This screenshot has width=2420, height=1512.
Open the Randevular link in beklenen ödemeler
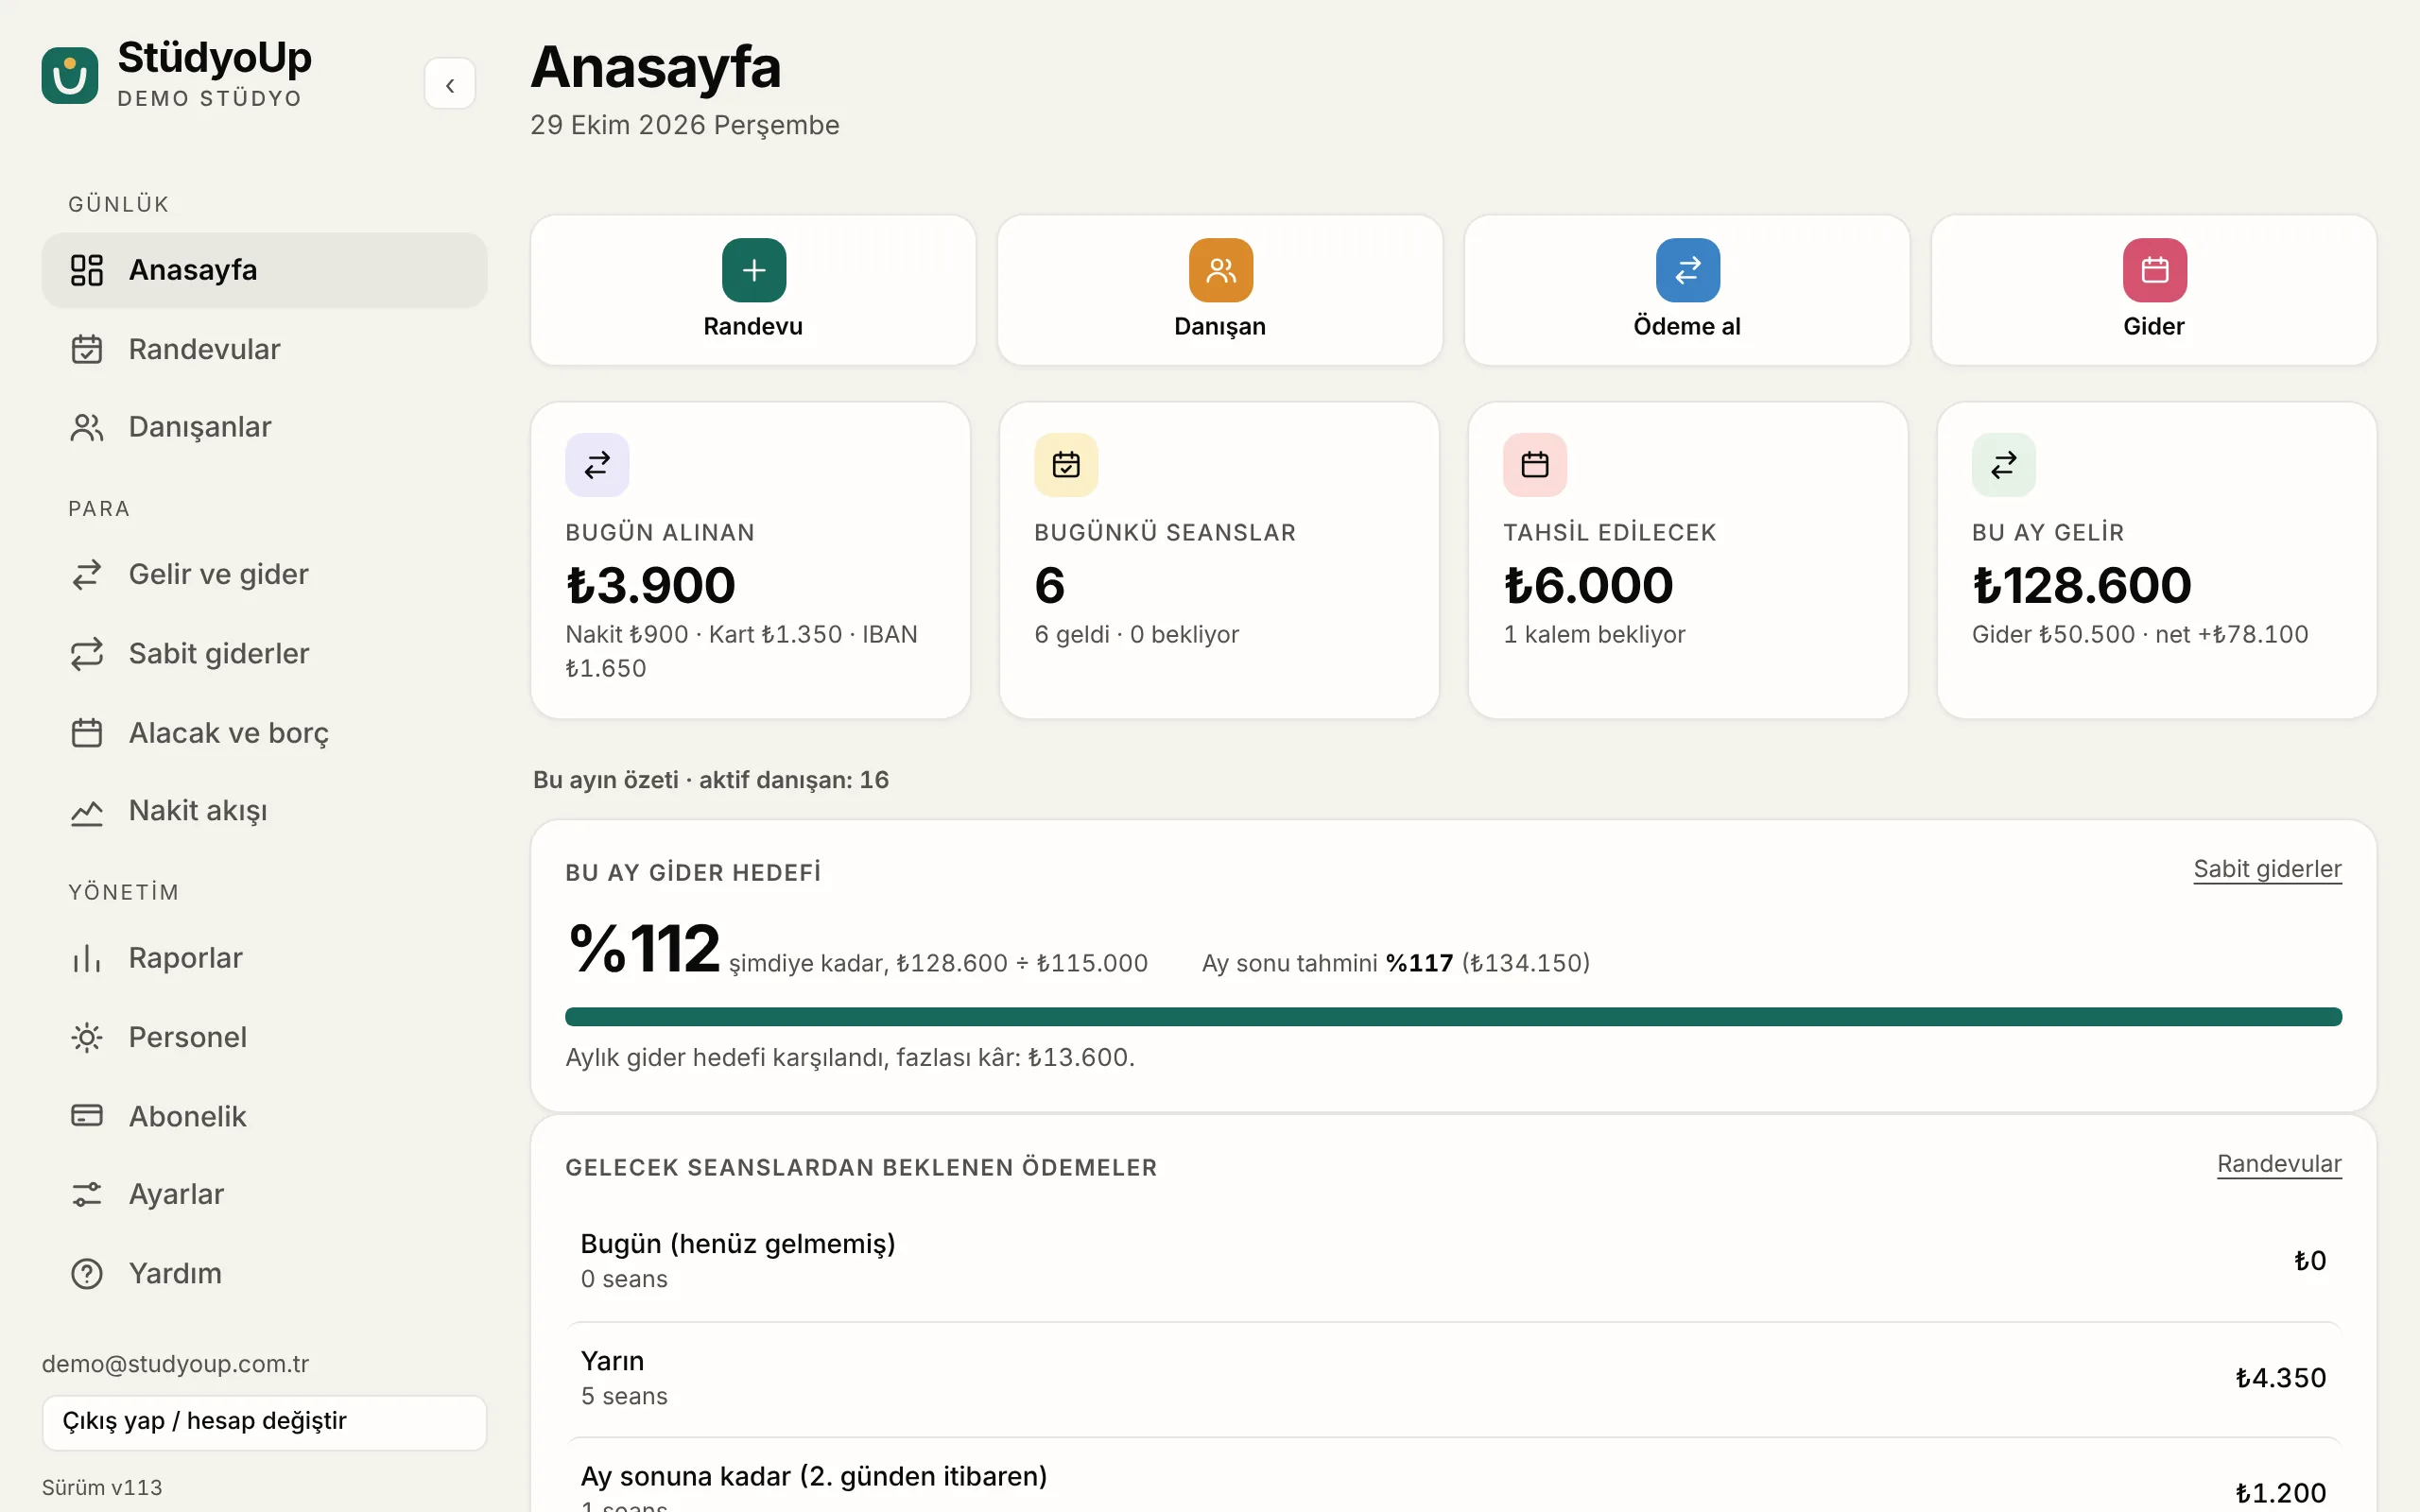(x=2279, y=1164)
